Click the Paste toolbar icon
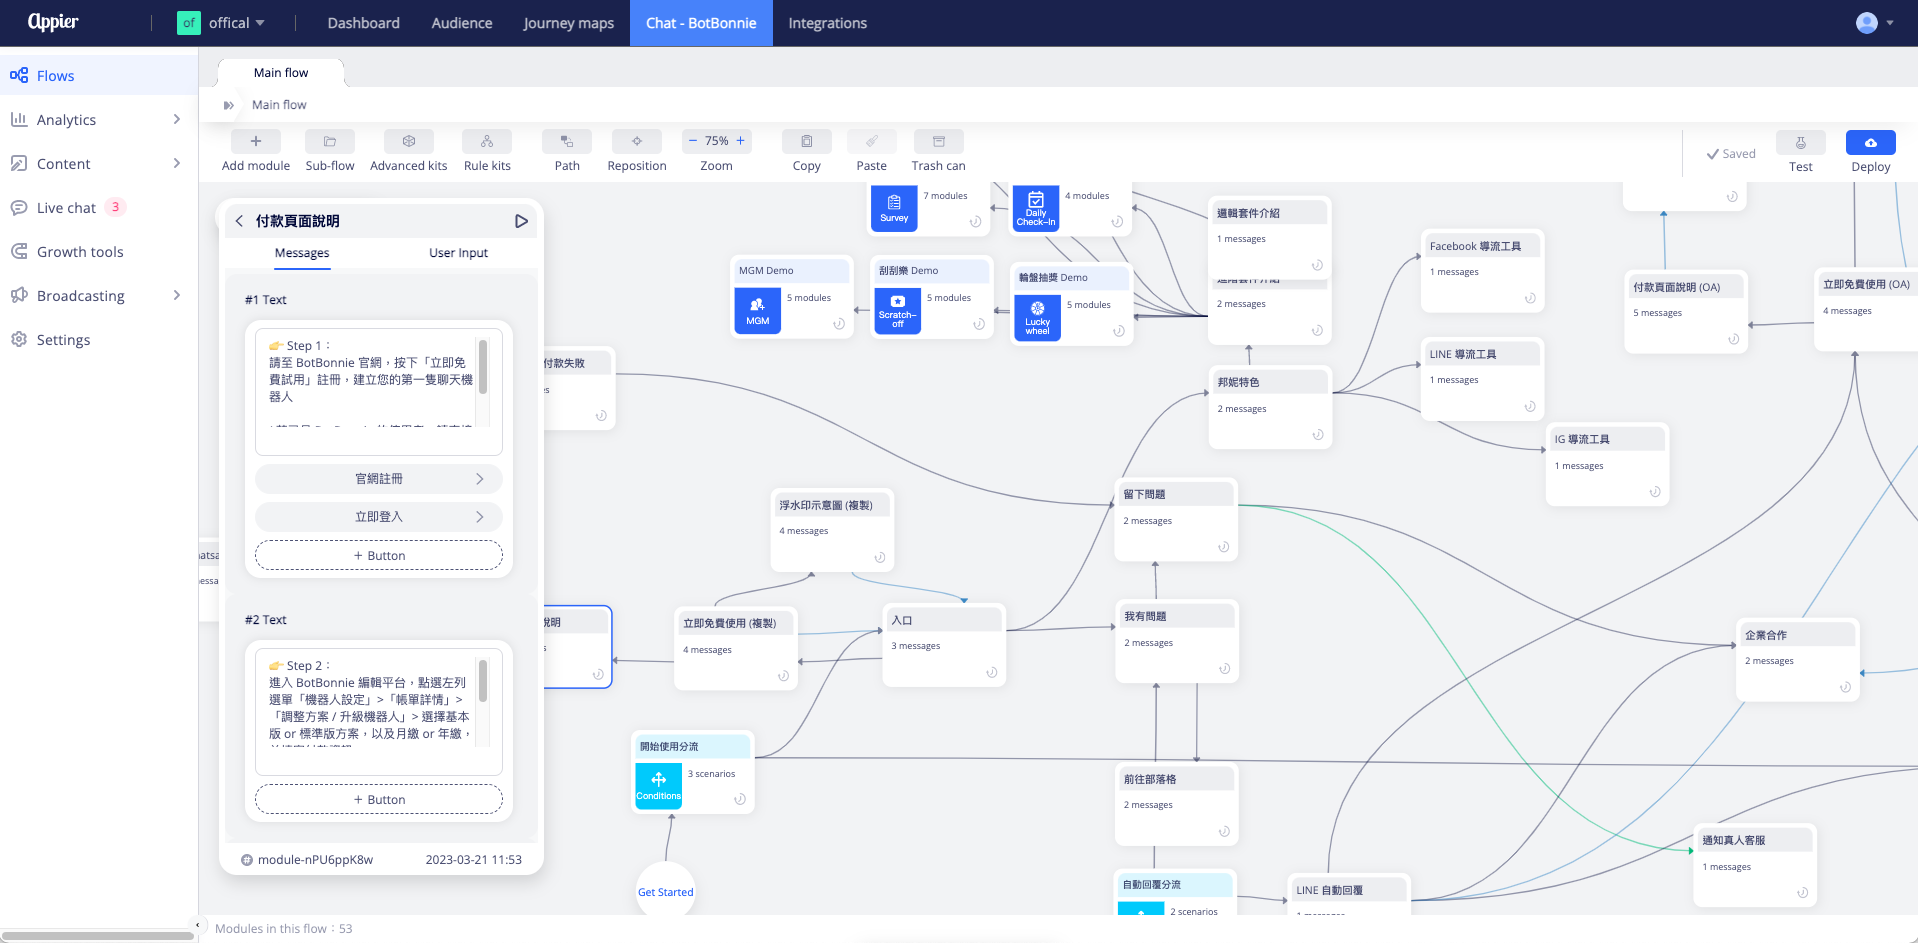The width and height of the screenshot is (1918, 943). pos(872,141)
